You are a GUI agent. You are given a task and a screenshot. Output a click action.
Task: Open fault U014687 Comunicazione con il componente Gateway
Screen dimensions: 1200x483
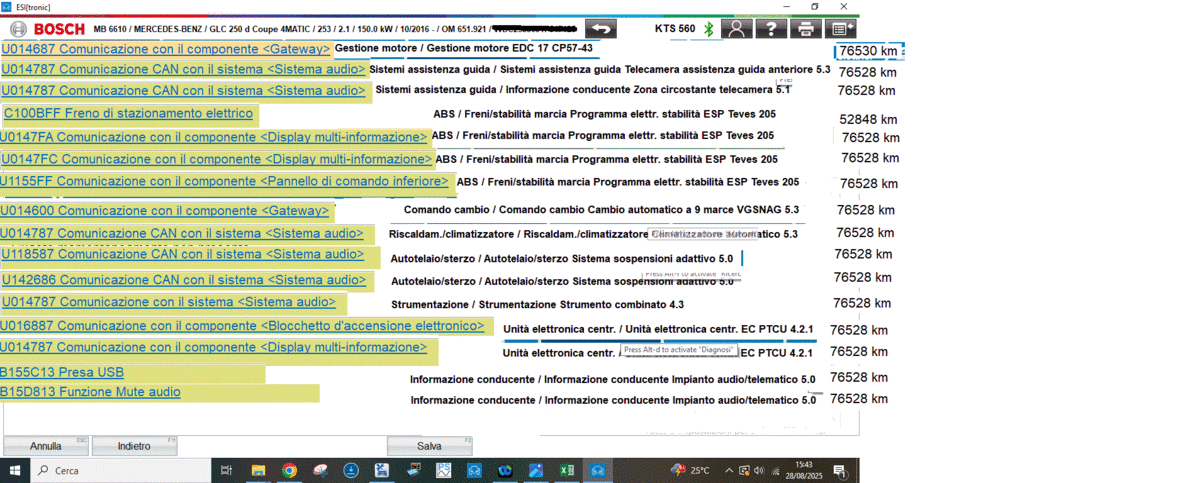click(x=165, y=48)
